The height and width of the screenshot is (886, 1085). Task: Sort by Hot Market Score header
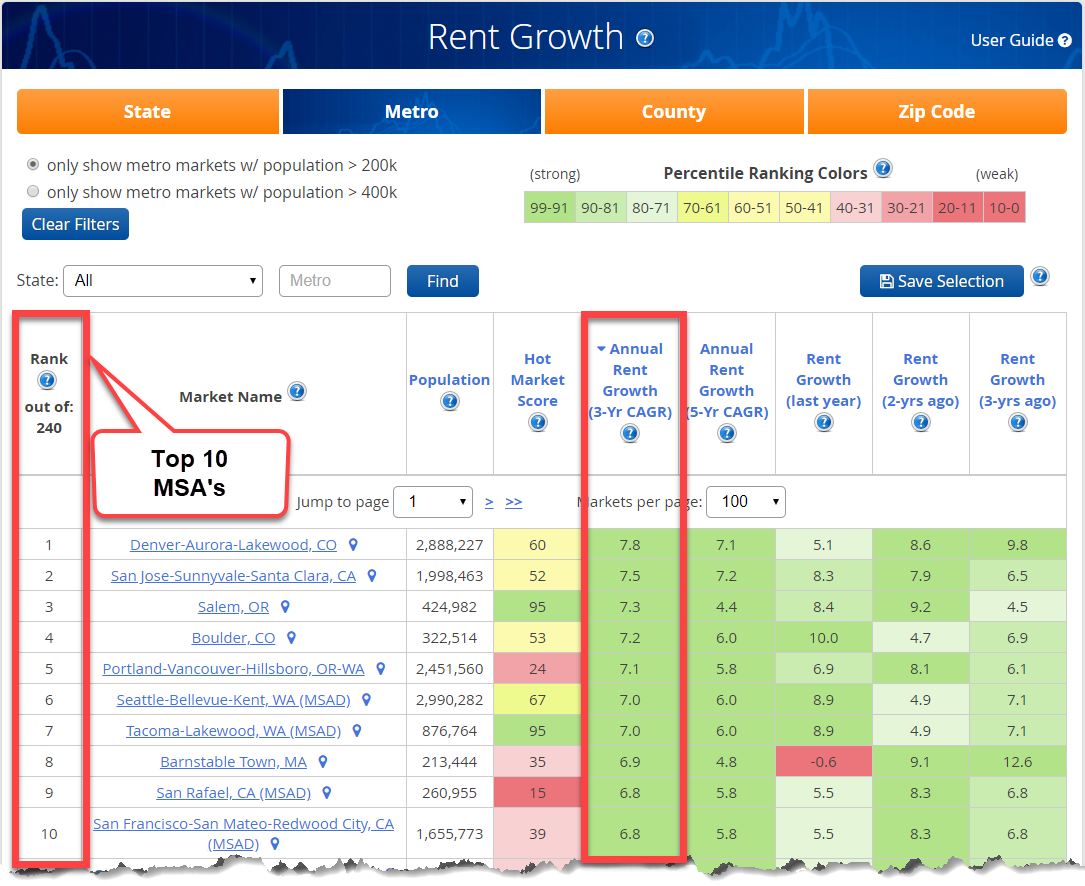[538, 380]
